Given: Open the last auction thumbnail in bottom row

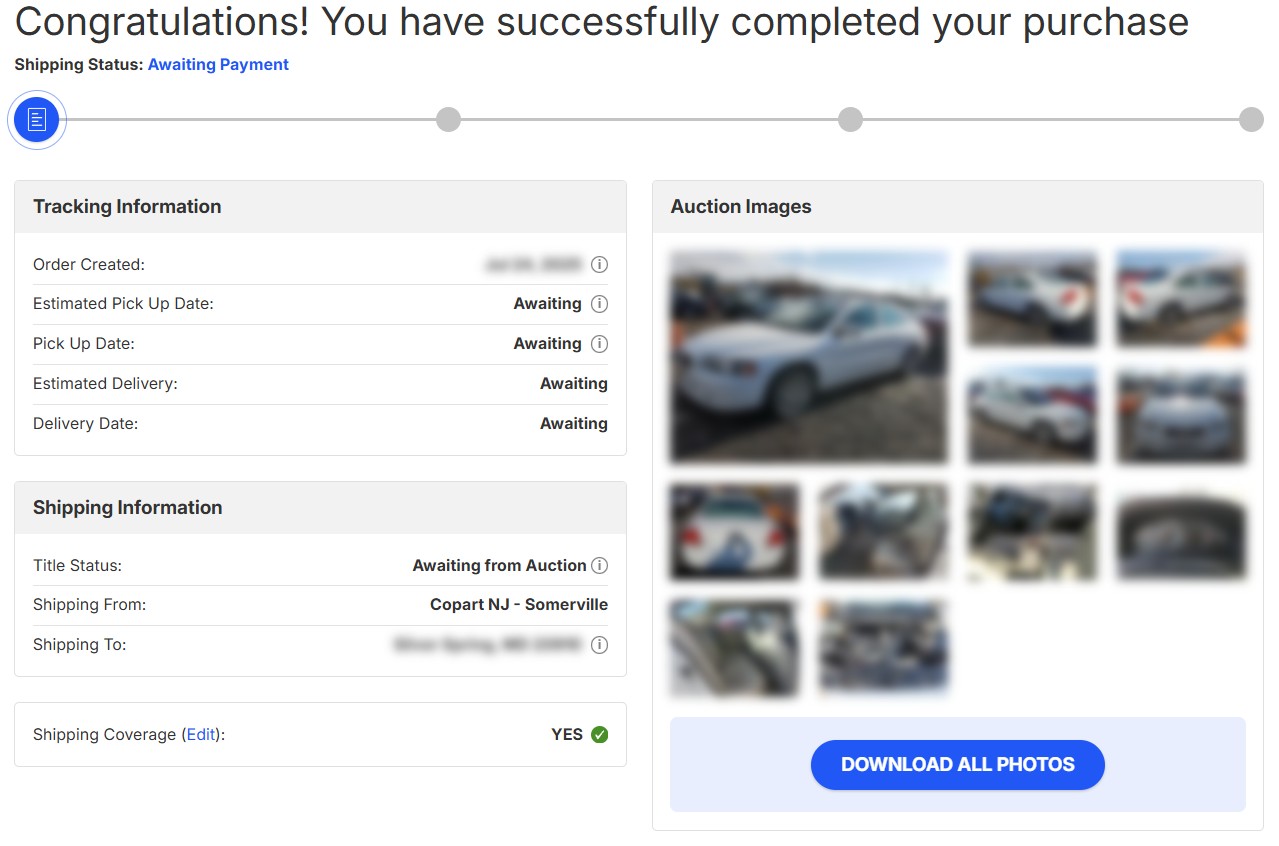Looking at the screenshot, I should (x=883, y=647).
